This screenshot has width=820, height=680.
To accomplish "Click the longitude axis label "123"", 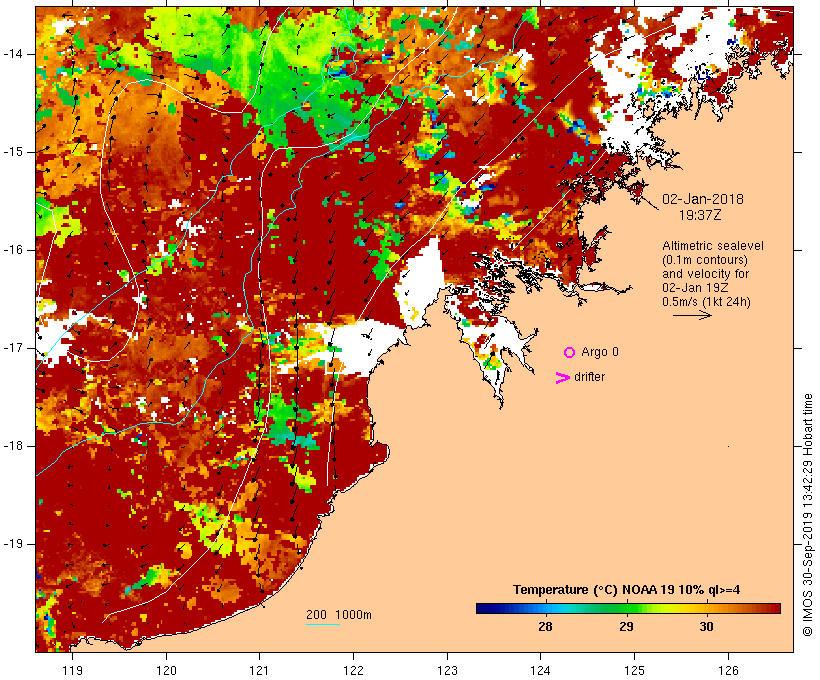I will point(447,670).
